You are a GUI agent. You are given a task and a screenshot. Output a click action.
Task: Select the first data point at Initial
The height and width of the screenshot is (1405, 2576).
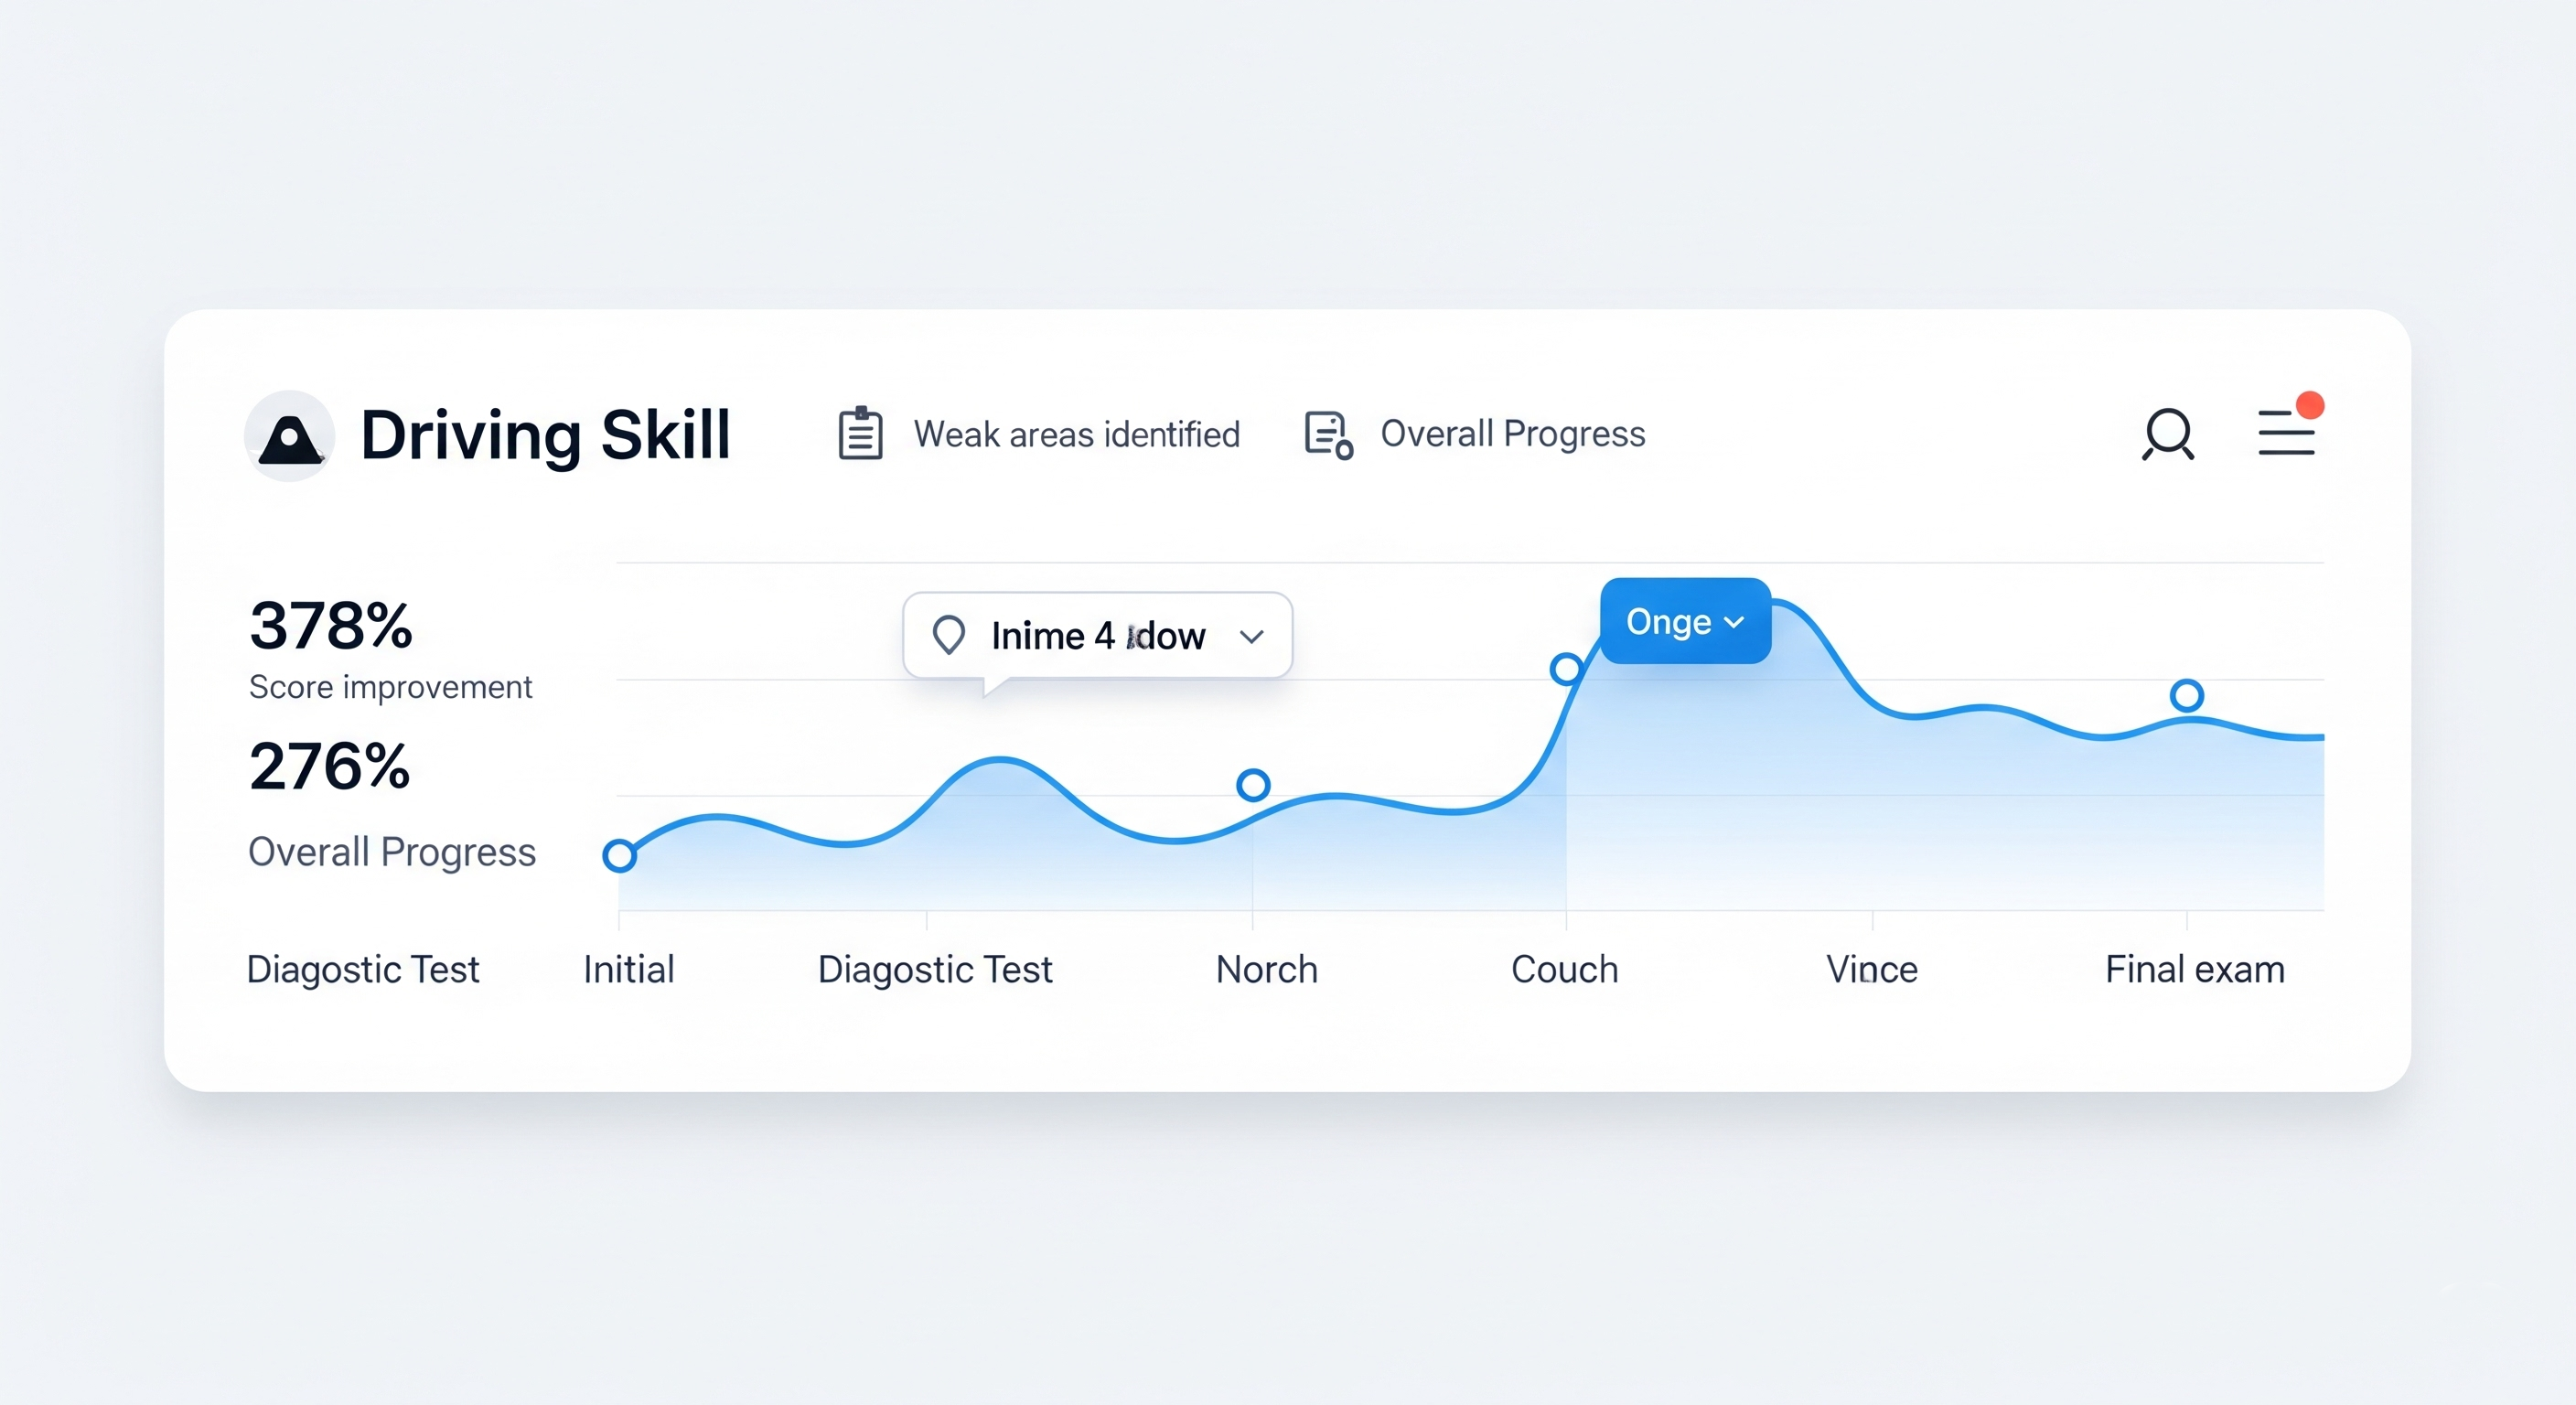[620, 855]
